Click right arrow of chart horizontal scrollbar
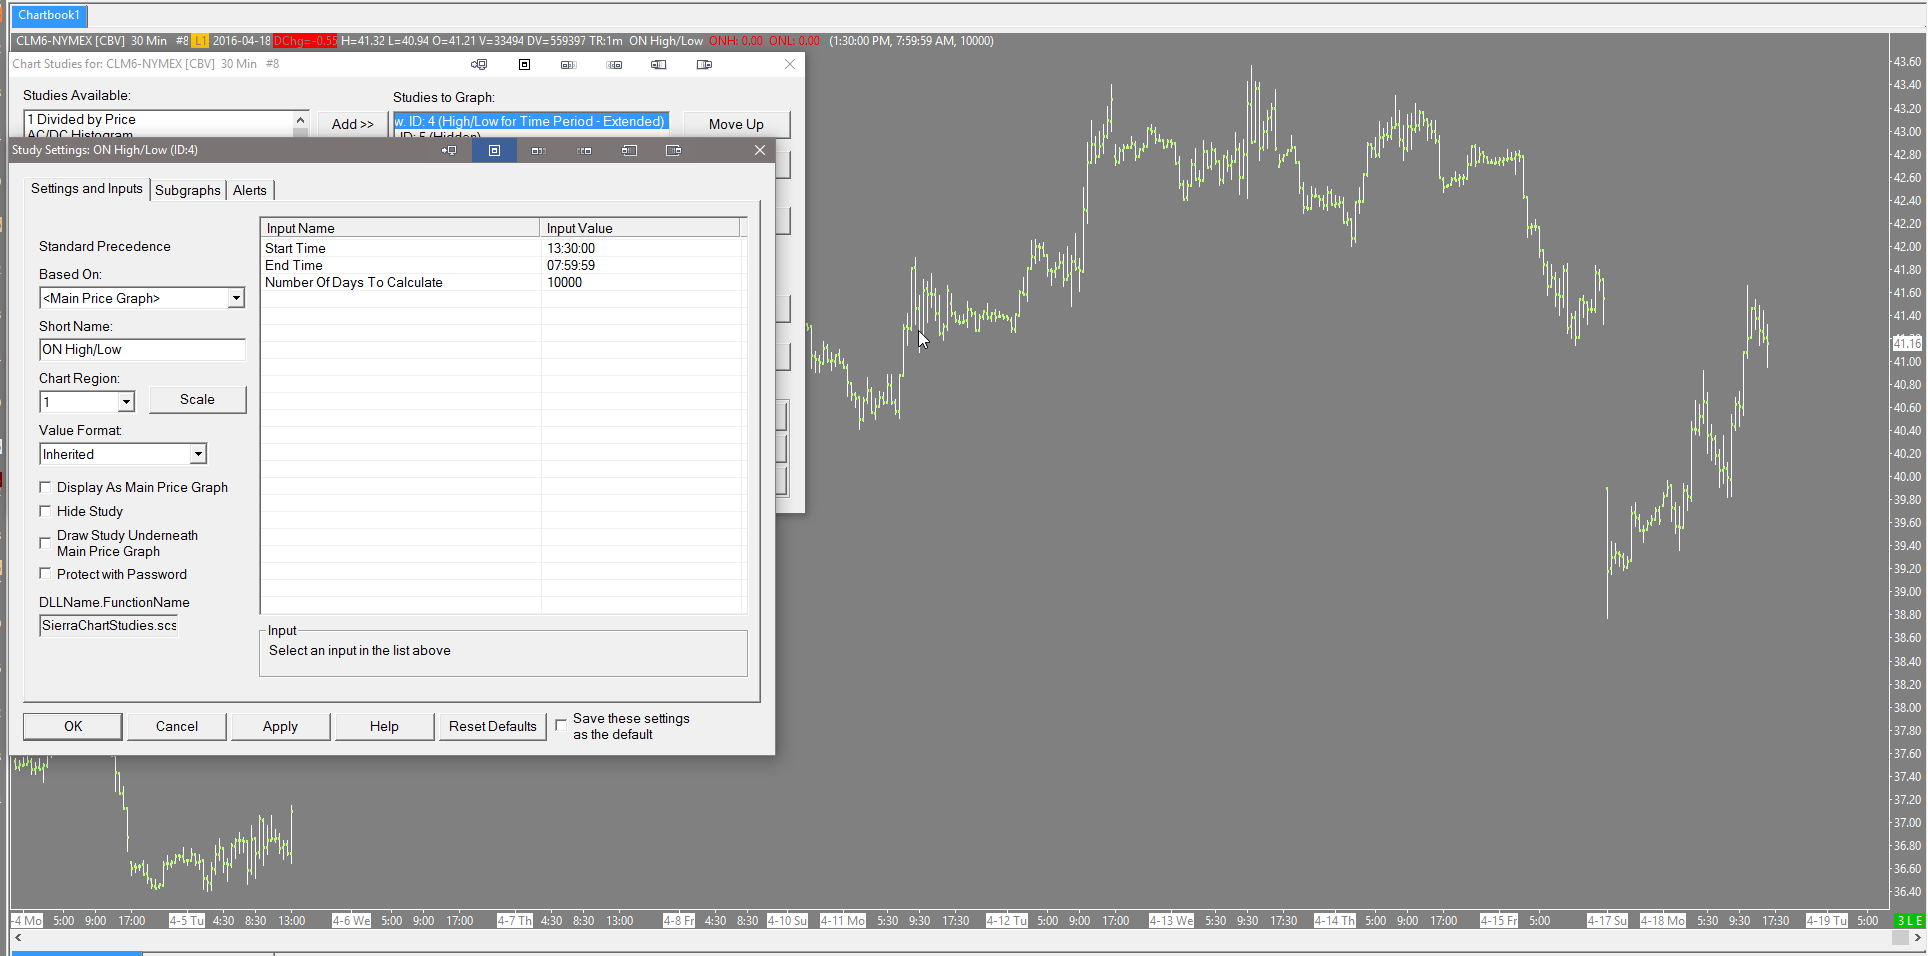1928x956 pixels. coord(1917,938)
